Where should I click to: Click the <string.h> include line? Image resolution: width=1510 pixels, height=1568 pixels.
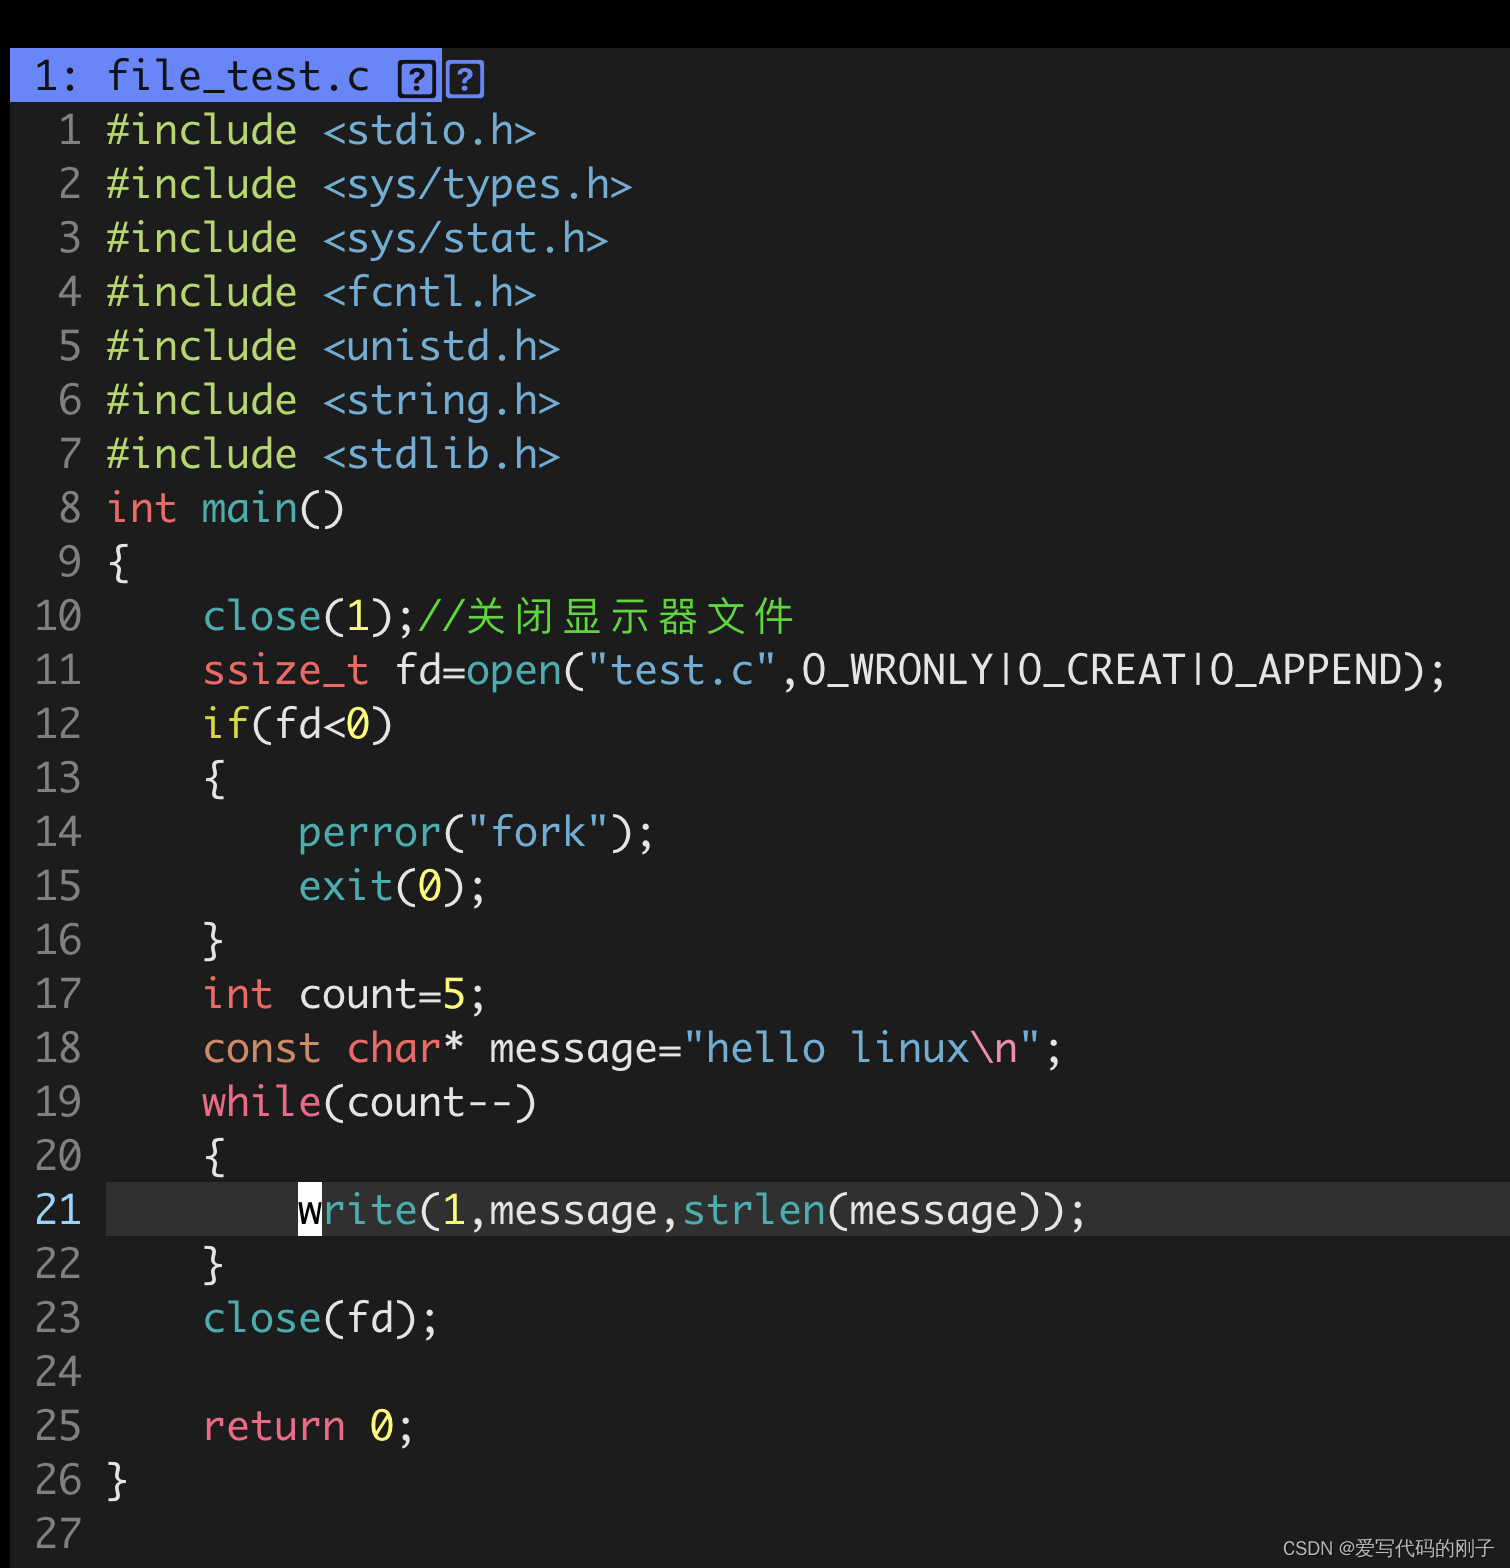tap(333, 401)
